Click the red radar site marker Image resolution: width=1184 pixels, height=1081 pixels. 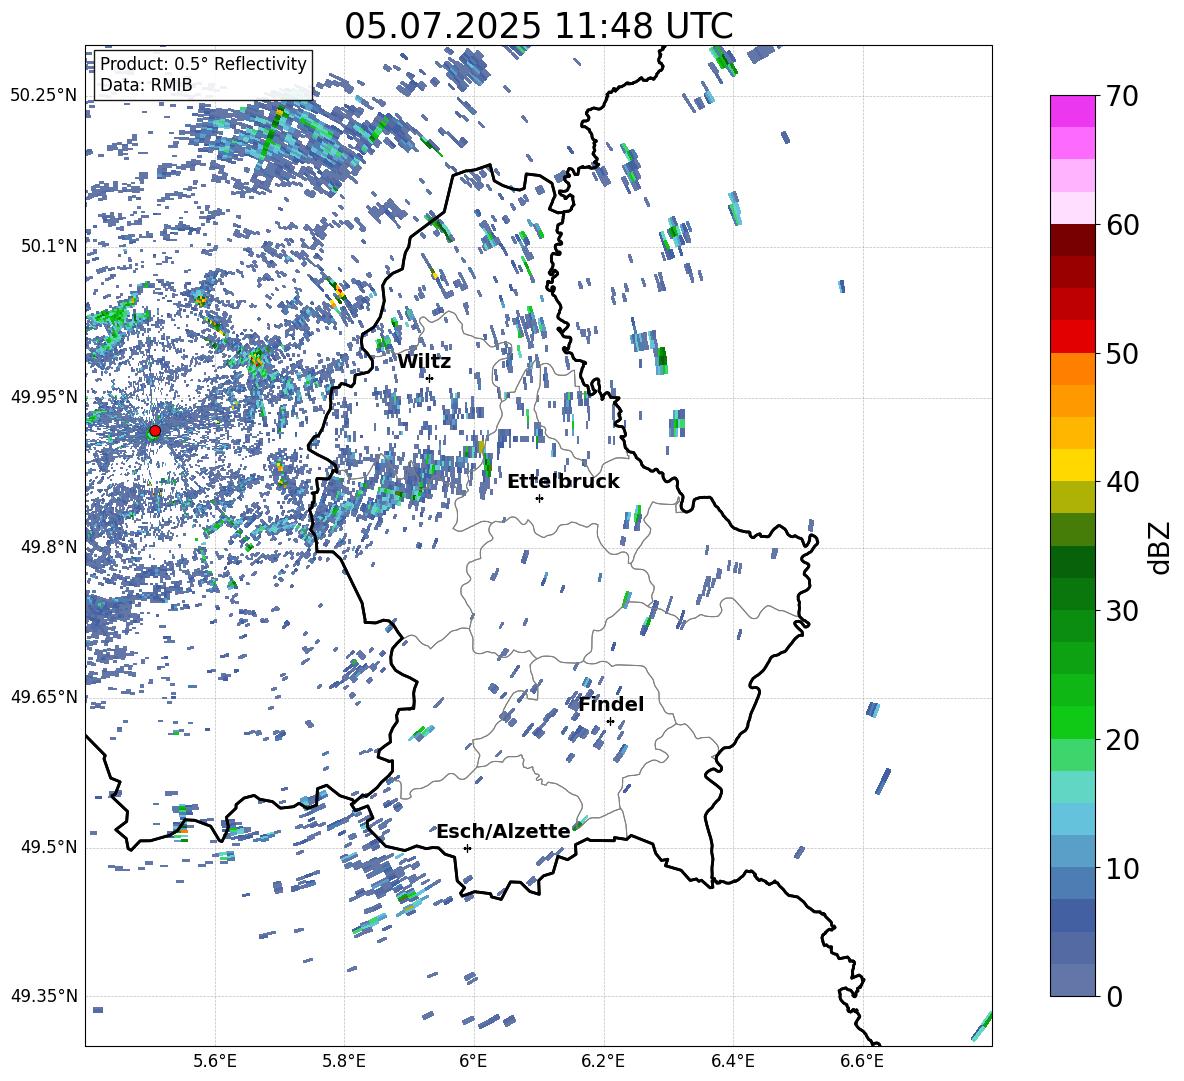[155, 431]
